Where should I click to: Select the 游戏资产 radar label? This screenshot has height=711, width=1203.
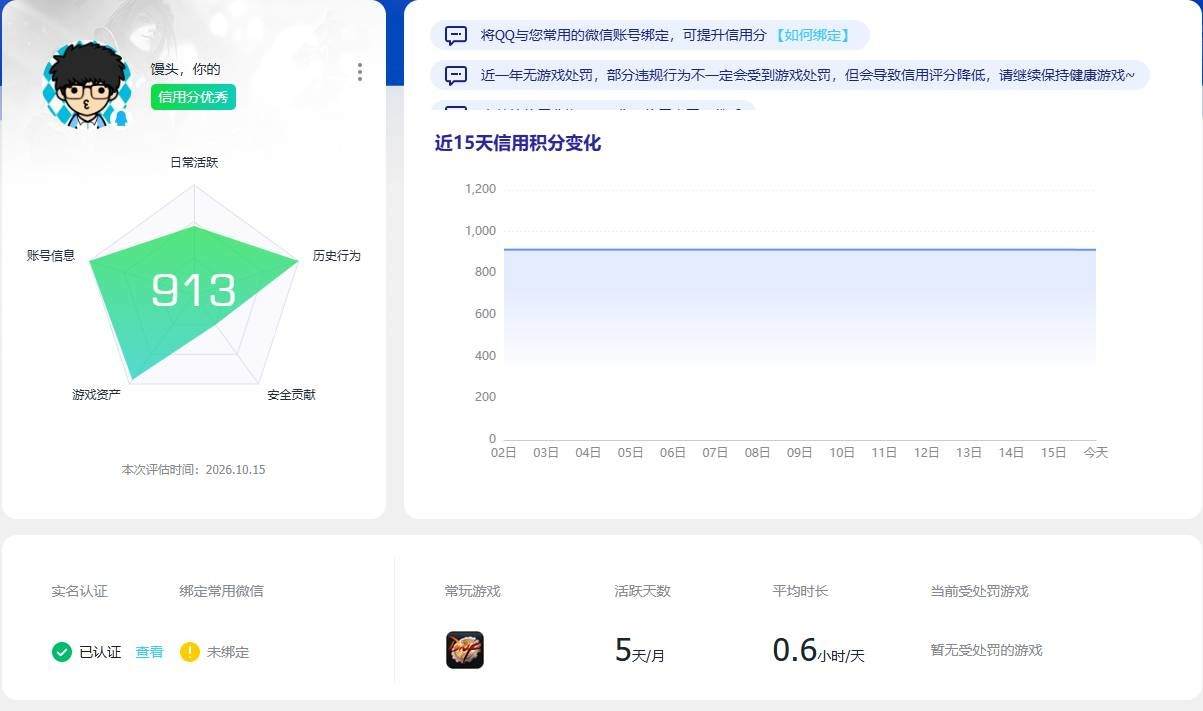tap(97, 395)
